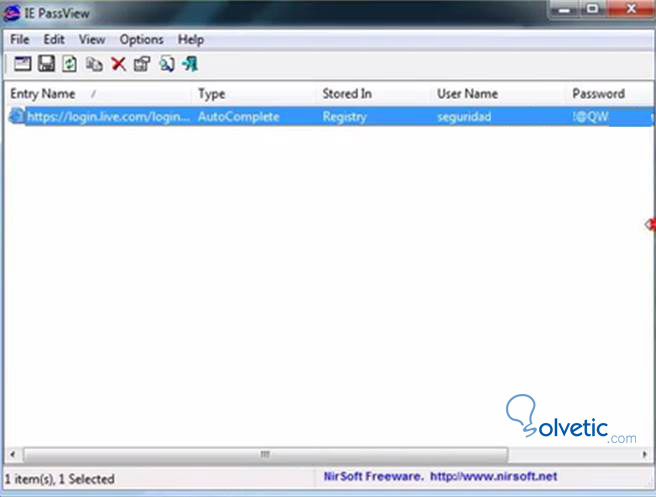Open the Options menu
The image size is (656, 497).
click(x=141, y=40)
